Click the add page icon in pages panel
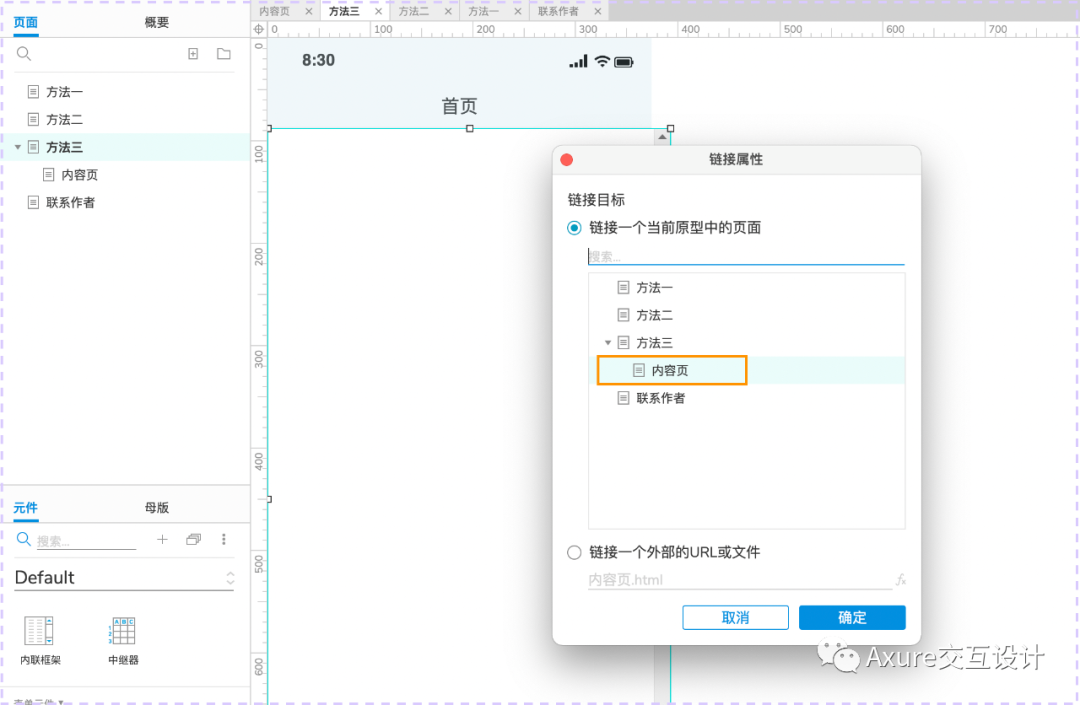This screenshot has width=1080, height=705. (x=193, y=53)
